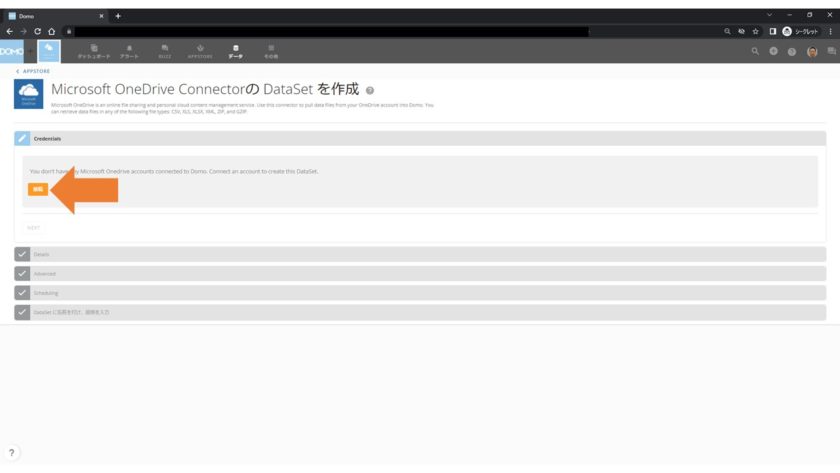
Task: Bookmark this page with the star icon
Action: point(755,32)
